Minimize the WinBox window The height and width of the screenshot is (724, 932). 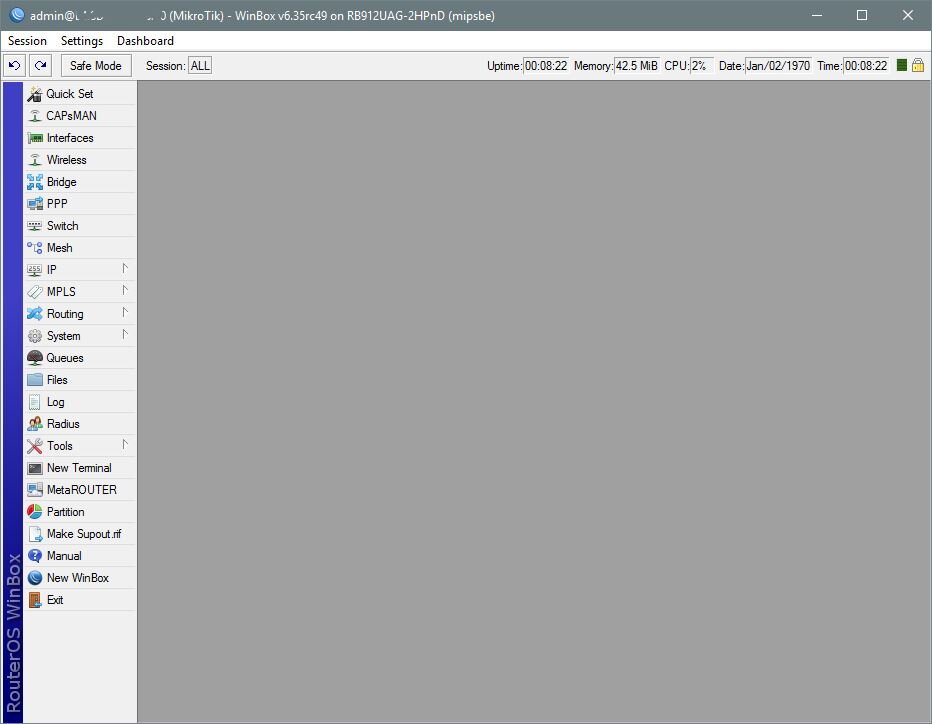coord(817,15)
